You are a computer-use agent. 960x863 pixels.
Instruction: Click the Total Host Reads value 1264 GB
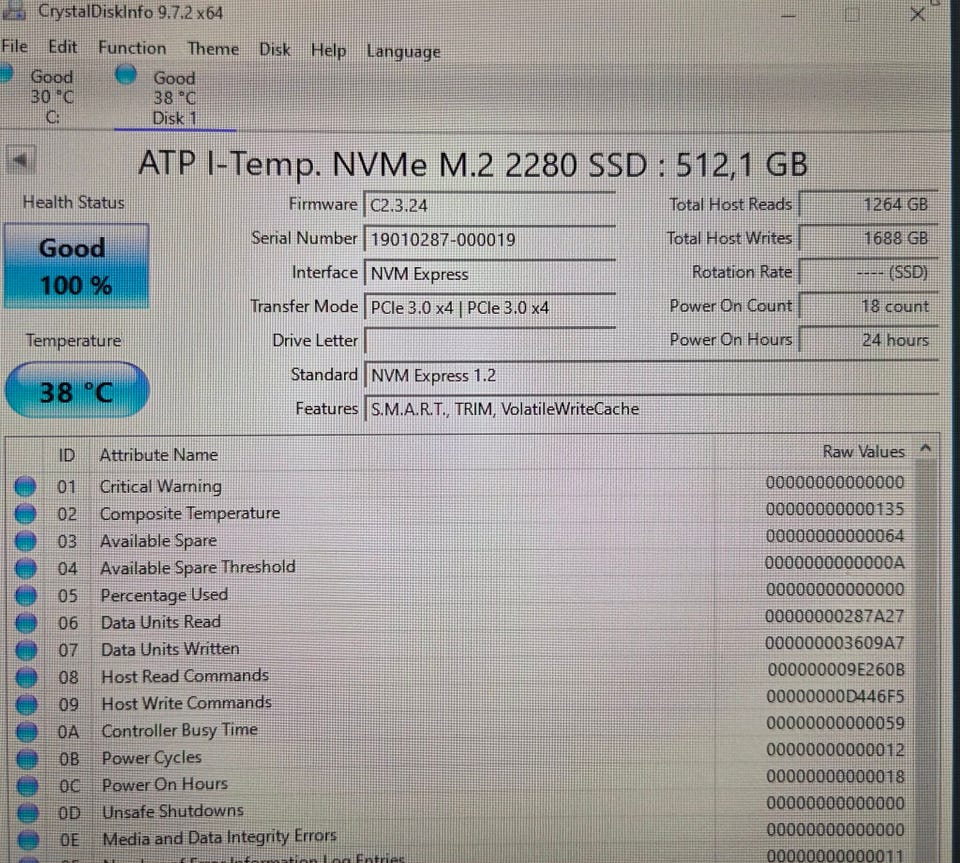tap(869, 204)
